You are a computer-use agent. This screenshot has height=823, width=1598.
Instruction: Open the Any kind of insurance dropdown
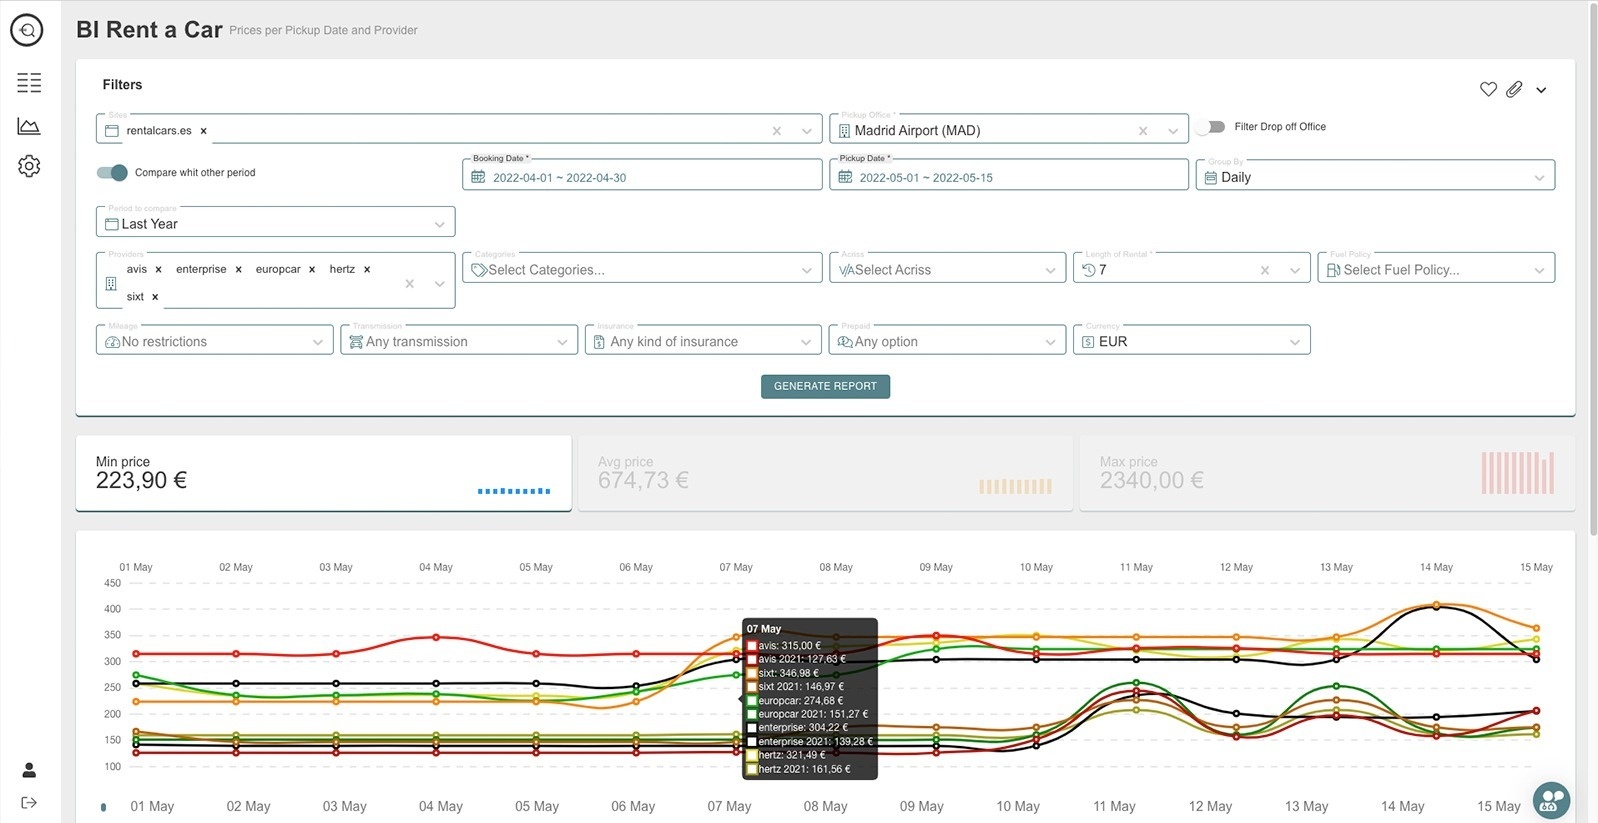703,340
